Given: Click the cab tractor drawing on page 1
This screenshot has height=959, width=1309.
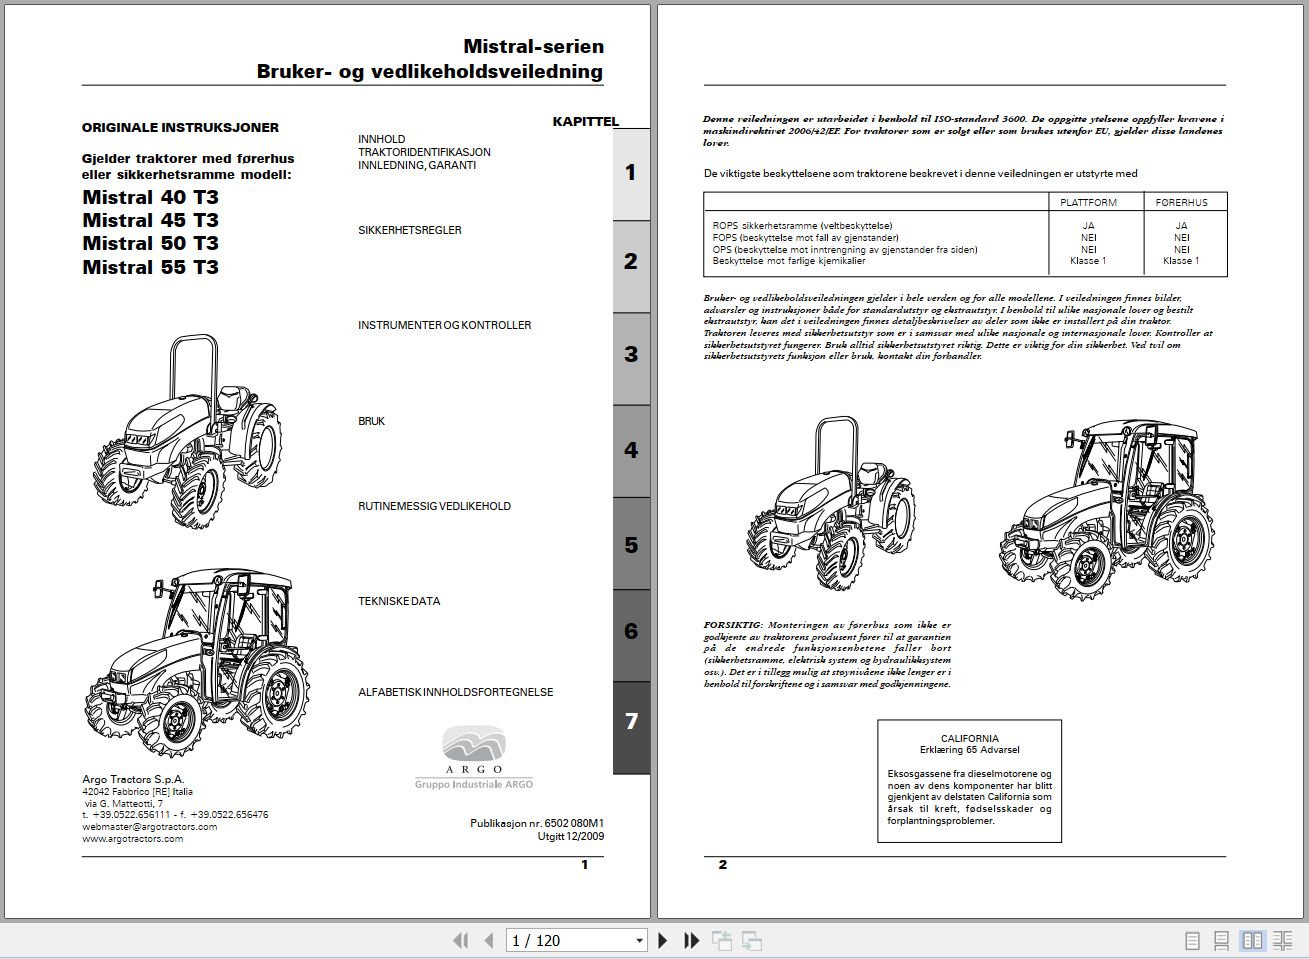Looking at the screenshot, I should coord(197,663).
